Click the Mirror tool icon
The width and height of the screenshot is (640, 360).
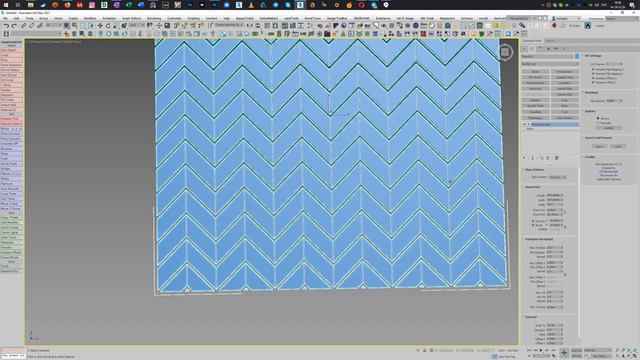click(250, 26)
